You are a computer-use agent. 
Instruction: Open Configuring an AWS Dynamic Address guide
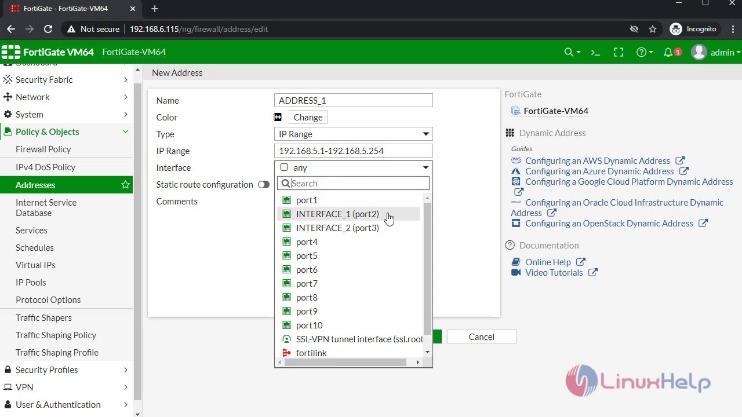click(598, 161)
